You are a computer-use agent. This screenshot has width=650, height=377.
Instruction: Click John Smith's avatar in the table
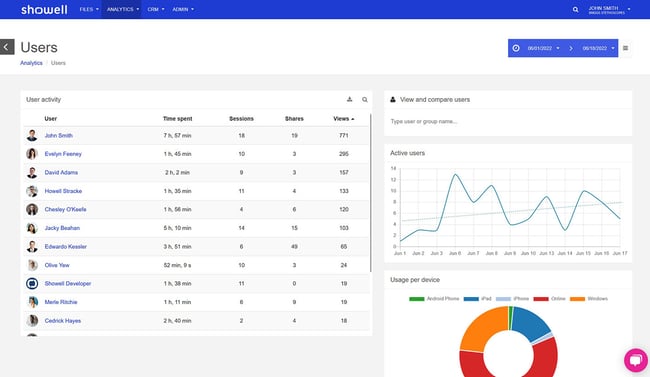coord(32,135)
